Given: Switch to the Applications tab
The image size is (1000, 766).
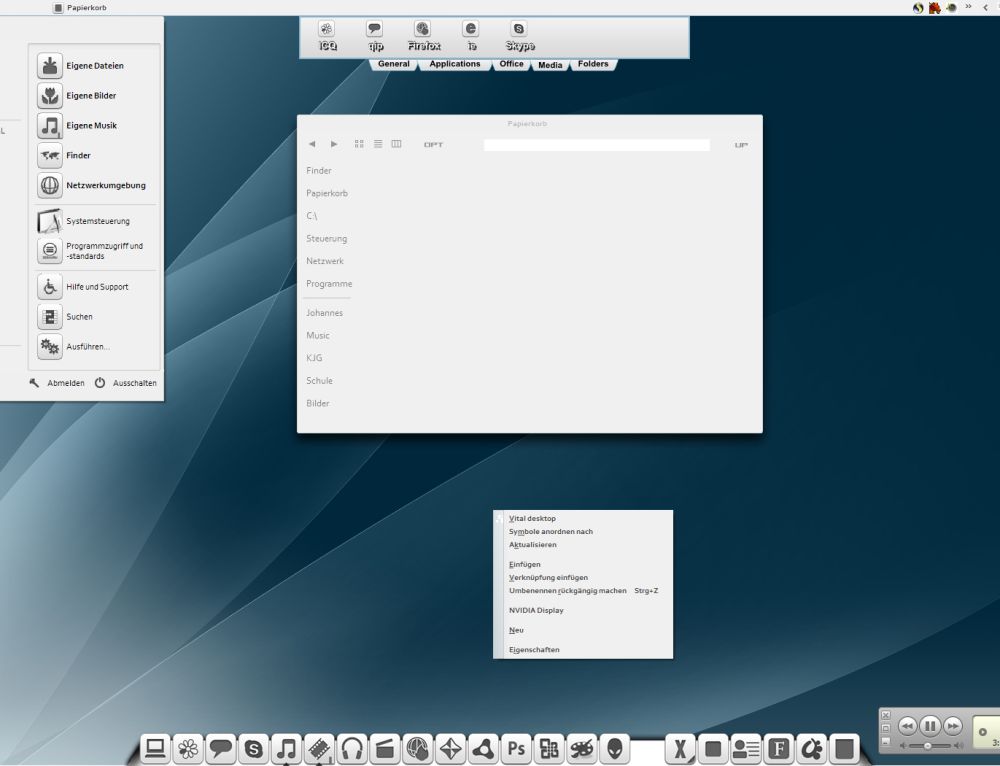Looking at the screenshot, I should pos(455,64).
